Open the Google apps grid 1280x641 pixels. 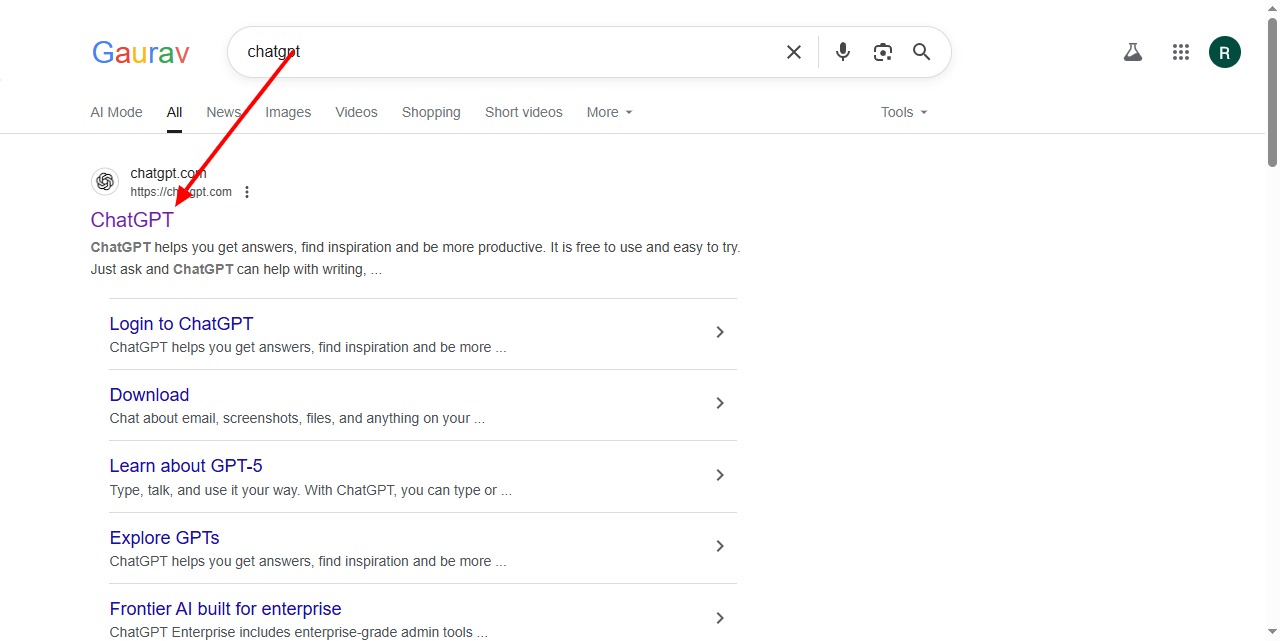(x=1180, y=51)
